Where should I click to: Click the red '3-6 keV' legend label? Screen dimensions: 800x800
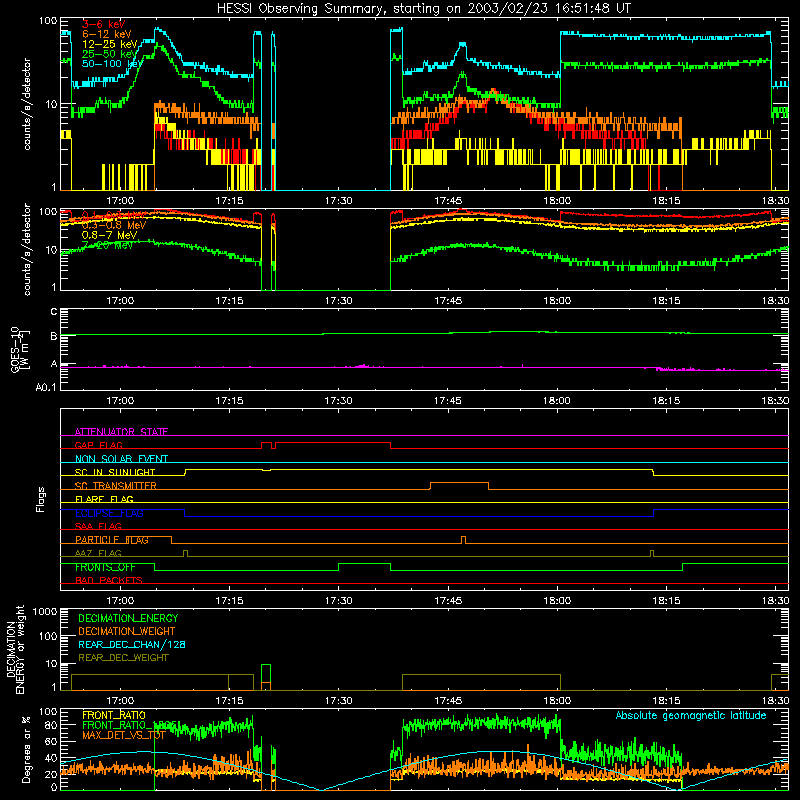(x=103, y=24)
